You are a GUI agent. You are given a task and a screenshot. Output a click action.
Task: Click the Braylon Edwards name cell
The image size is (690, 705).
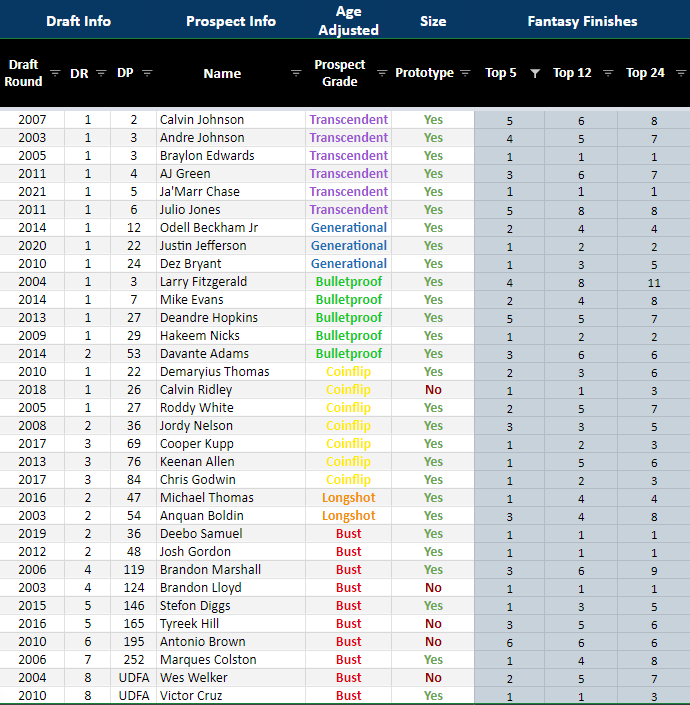click(231, 156)
